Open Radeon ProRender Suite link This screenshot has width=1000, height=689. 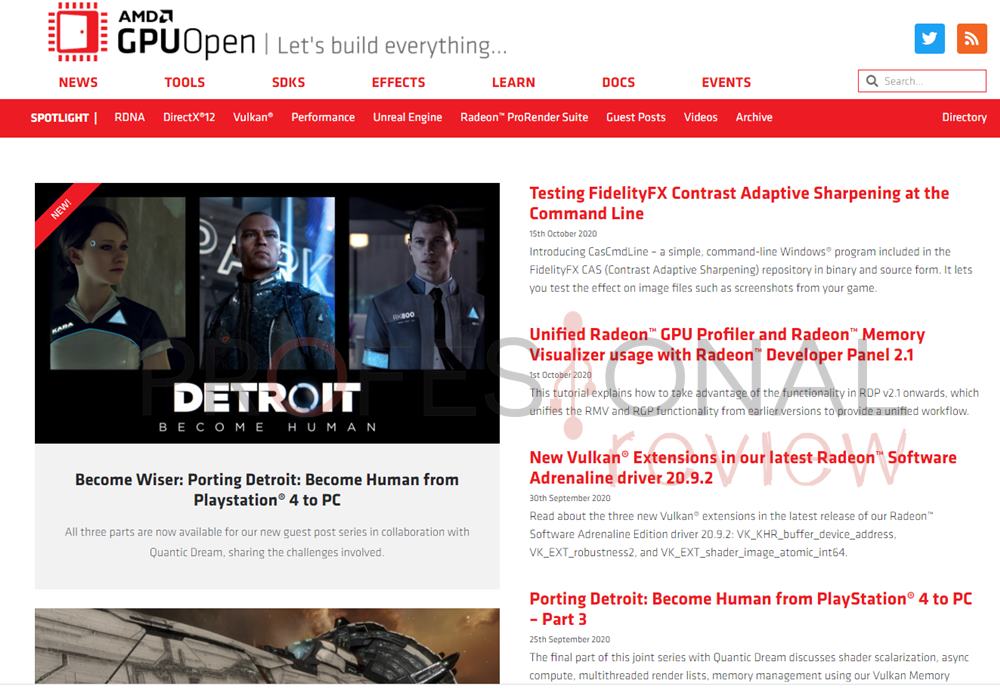(524, 117)
